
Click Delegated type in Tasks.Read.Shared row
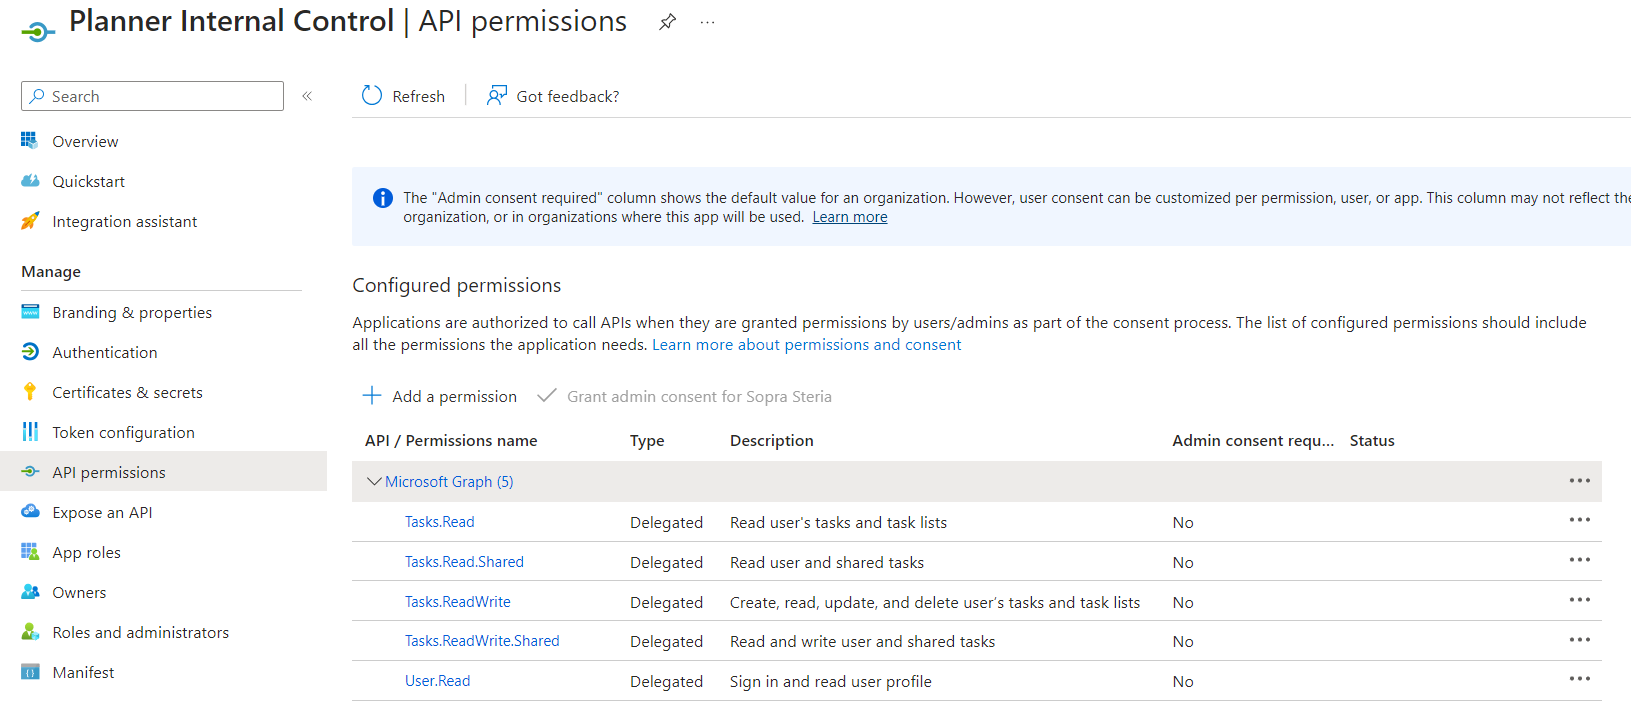point(666,562)
